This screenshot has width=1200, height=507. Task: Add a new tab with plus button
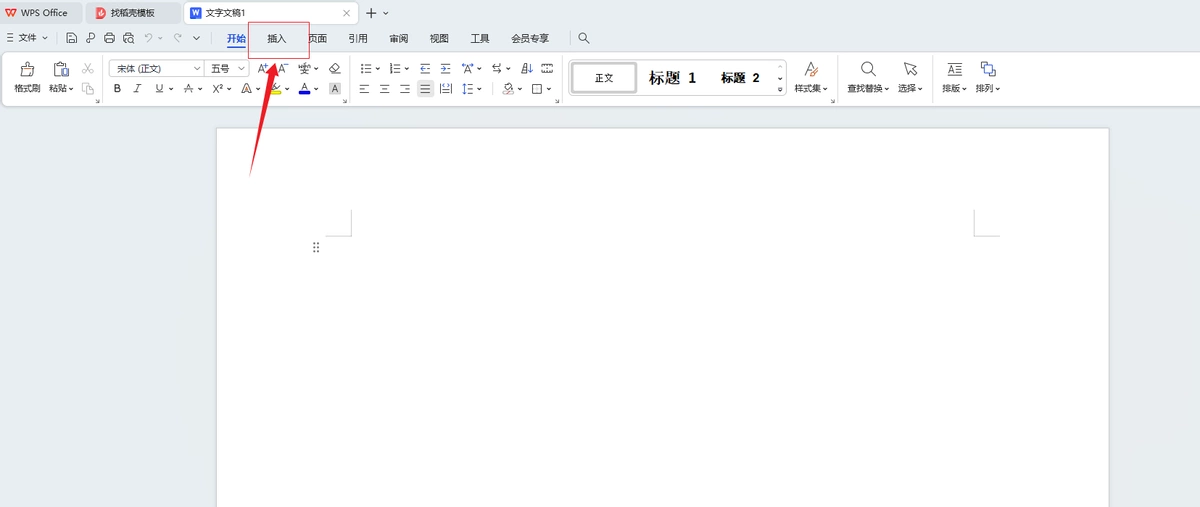(x=371, y=13)
